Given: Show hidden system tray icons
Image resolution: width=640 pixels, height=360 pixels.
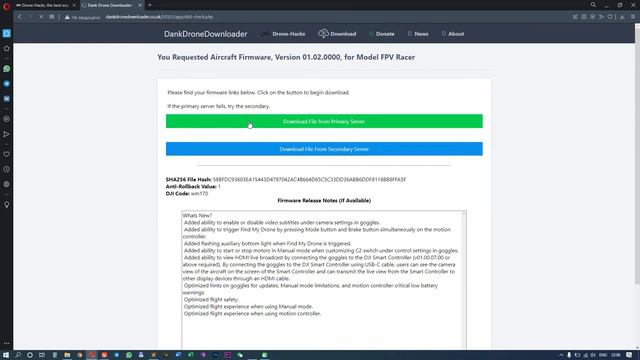Looking at the screenshot, I should coord(561,355).
